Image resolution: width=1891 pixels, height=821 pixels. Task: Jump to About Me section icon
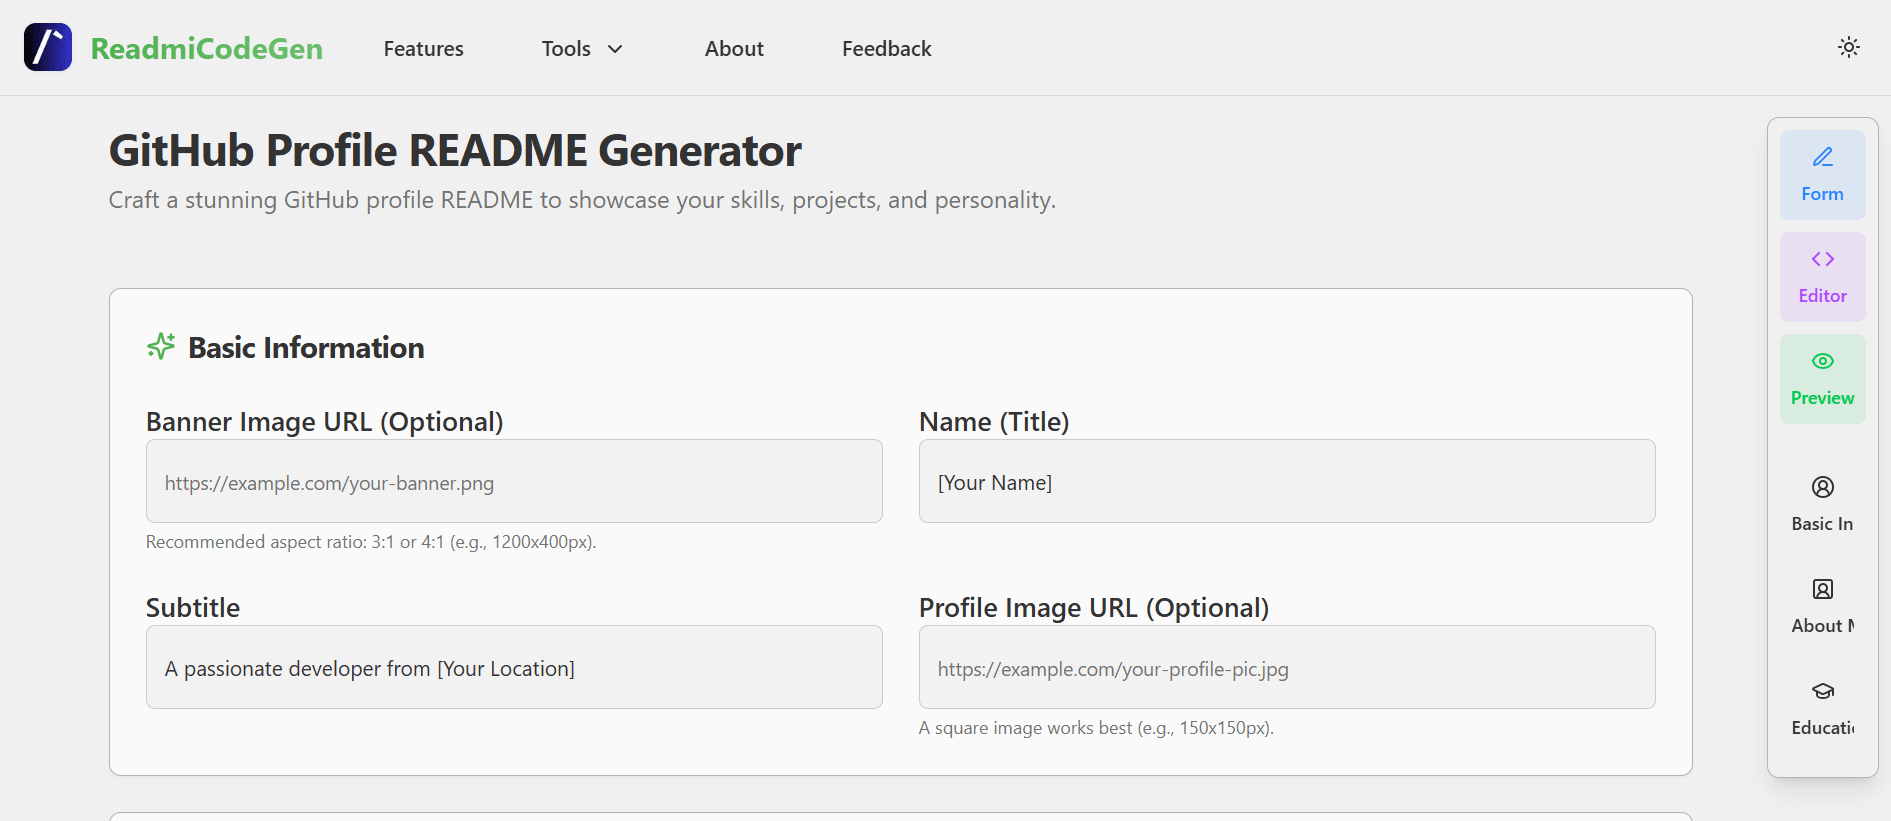[1822, 589]
